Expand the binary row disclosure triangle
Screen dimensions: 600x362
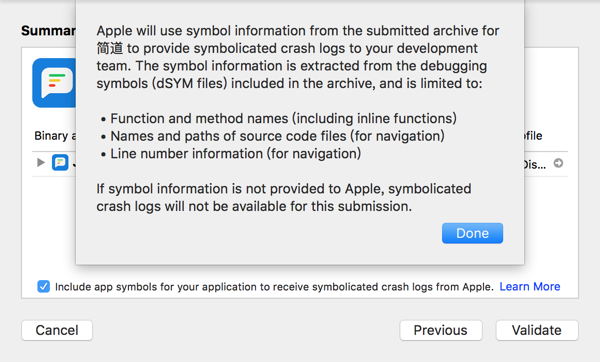coord(41,163)
